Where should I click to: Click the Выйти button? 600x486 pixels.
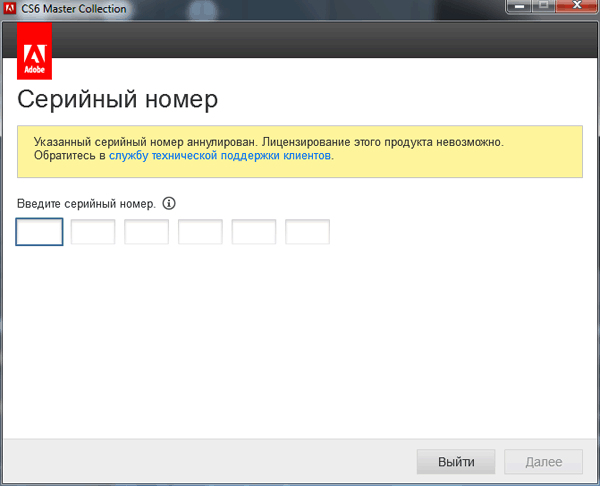tap(456, 462)
